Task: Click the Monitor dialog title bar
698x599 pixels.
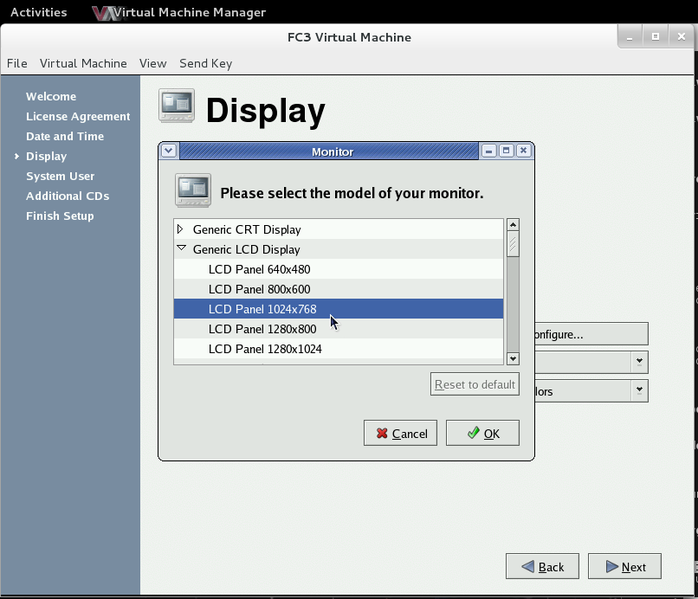Action: coord(329,151)
